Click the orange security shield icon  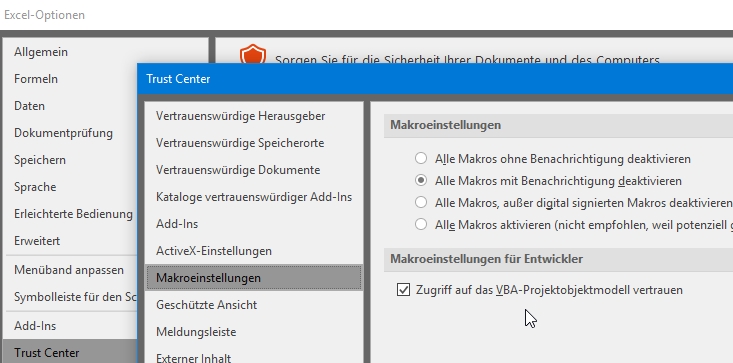pos(253,54)
